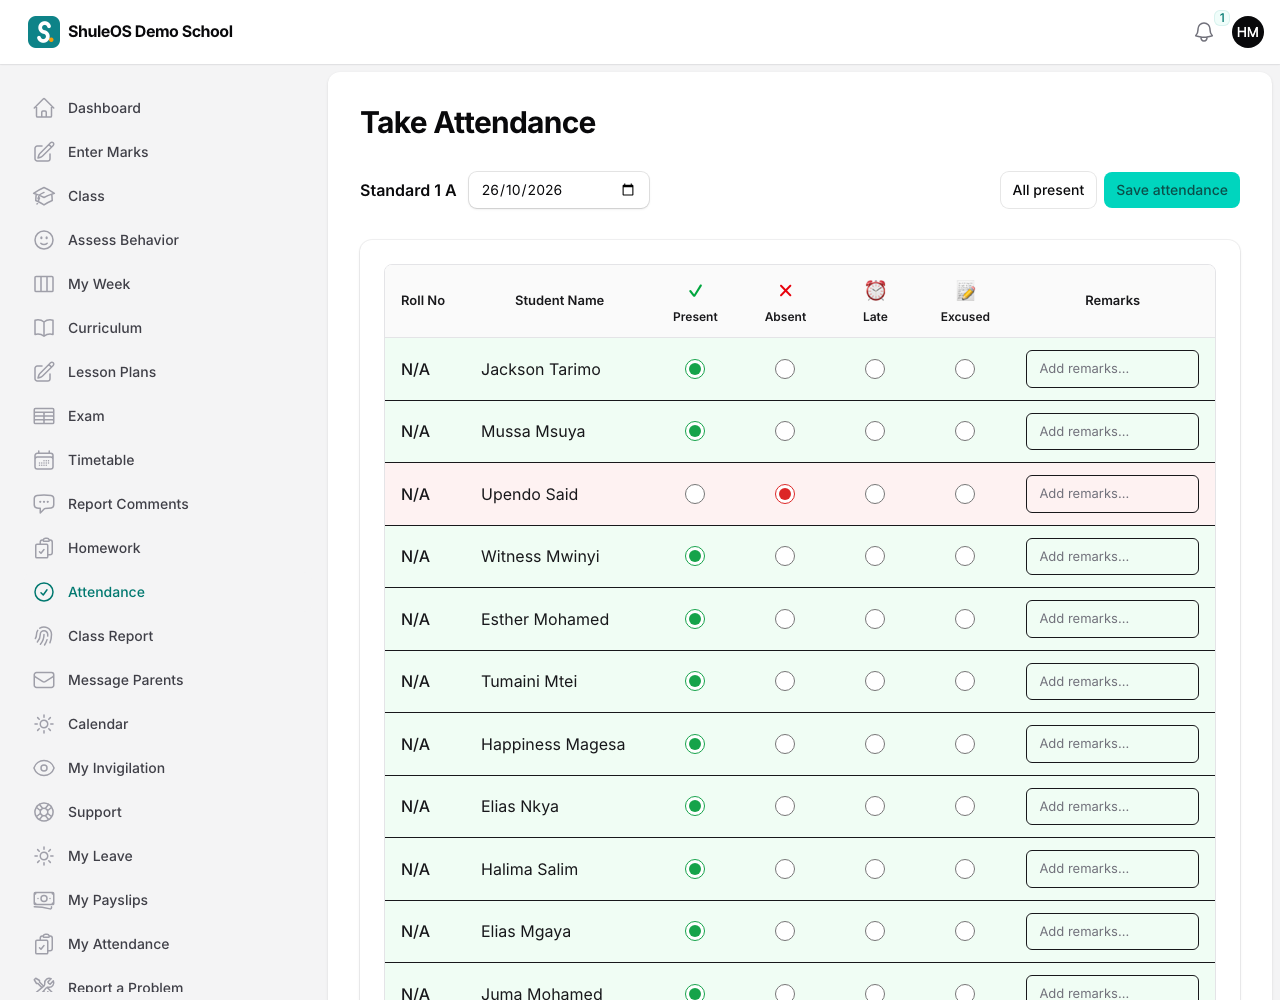Click Save attendance button
Screen dimensions: 1280x1000
(1172, 190)
